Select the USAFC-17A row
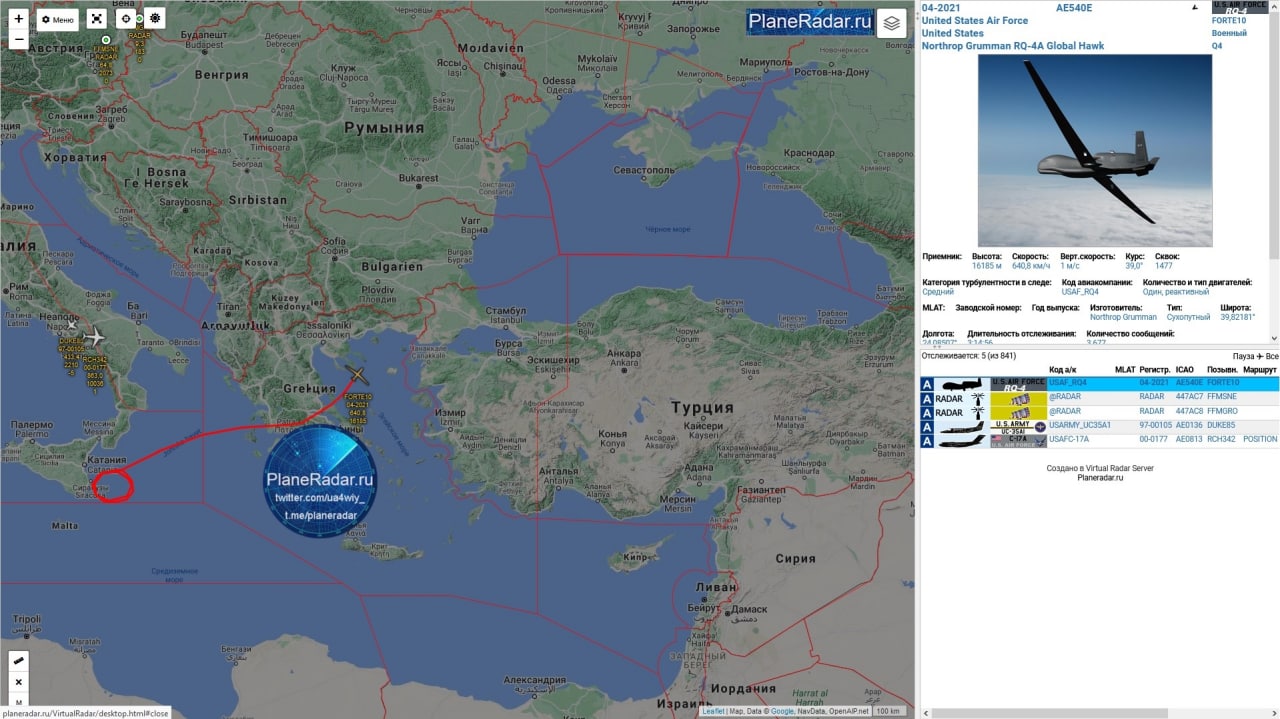 point(1099,439)
